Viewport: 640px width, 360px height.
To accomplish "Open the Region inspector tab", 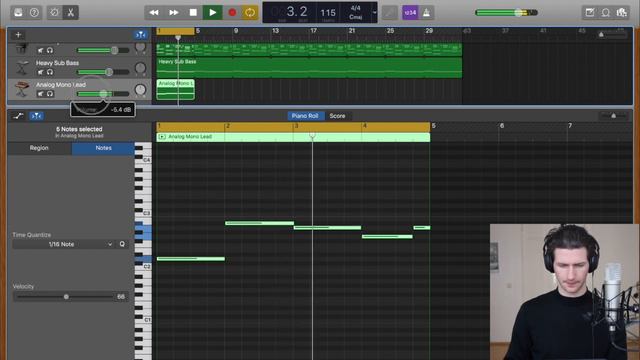I will click(39, 148).
